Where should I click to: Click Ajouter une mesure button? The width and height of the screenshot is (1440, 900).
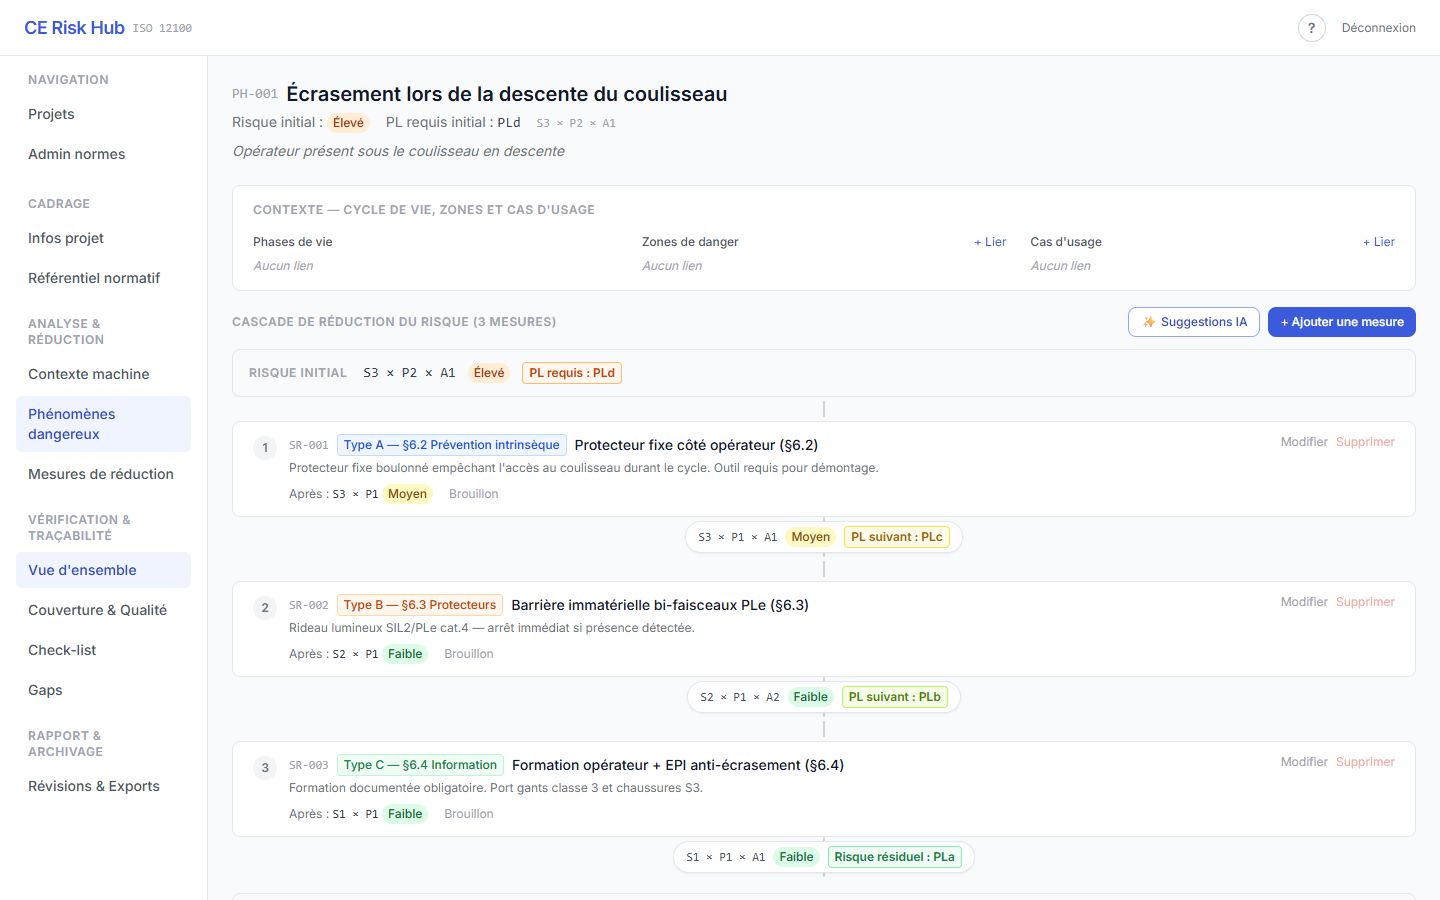coord(1341,322)
